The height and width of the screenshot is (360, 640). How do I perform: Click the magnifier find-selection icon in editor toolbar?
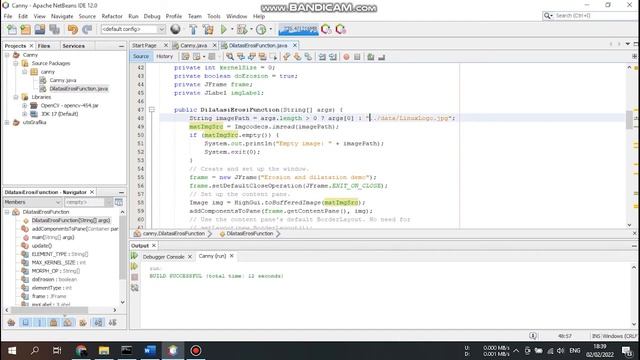pos(230,57)
